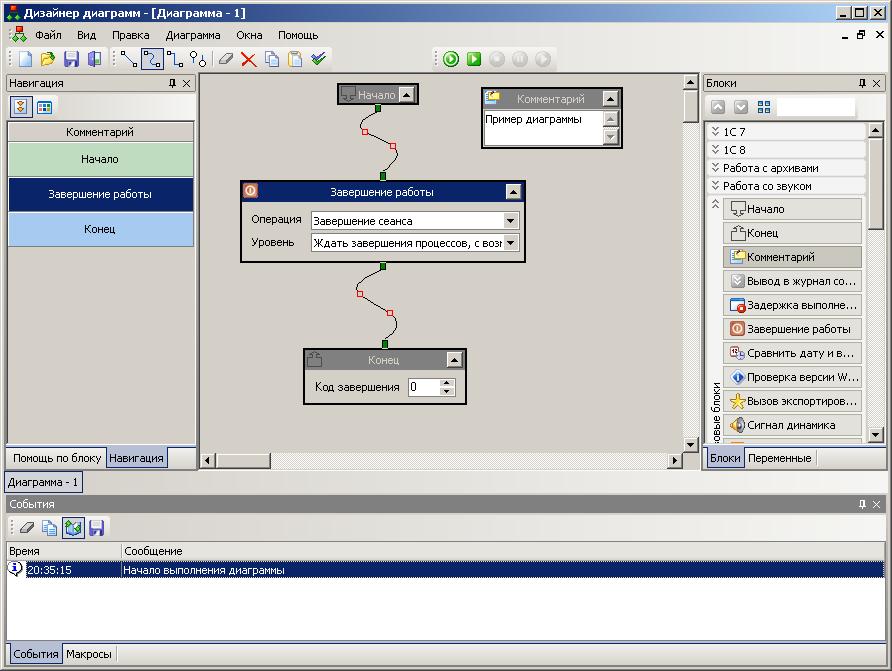Toggle list view in Навигация panel
Screen dimensions: 892x671
tap(21, 106)
